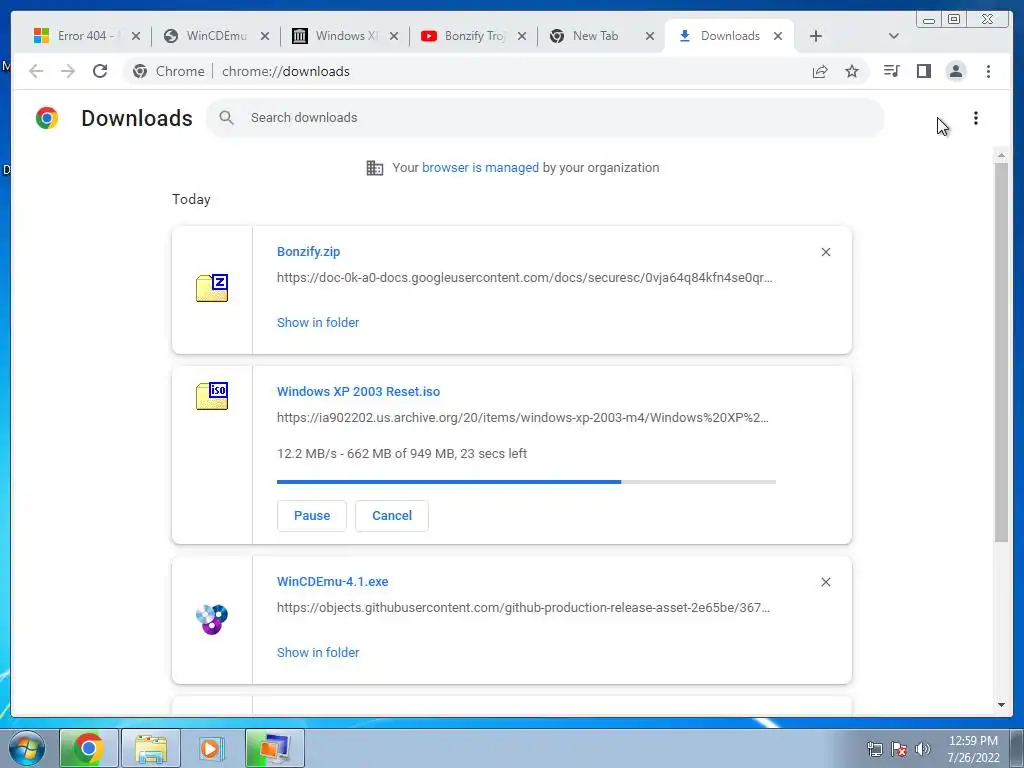This screenshot has width=1024, height=768.
Task: Expand the tab search dropdown arrow
Action: pyautogui.click(x=894, y=36)
